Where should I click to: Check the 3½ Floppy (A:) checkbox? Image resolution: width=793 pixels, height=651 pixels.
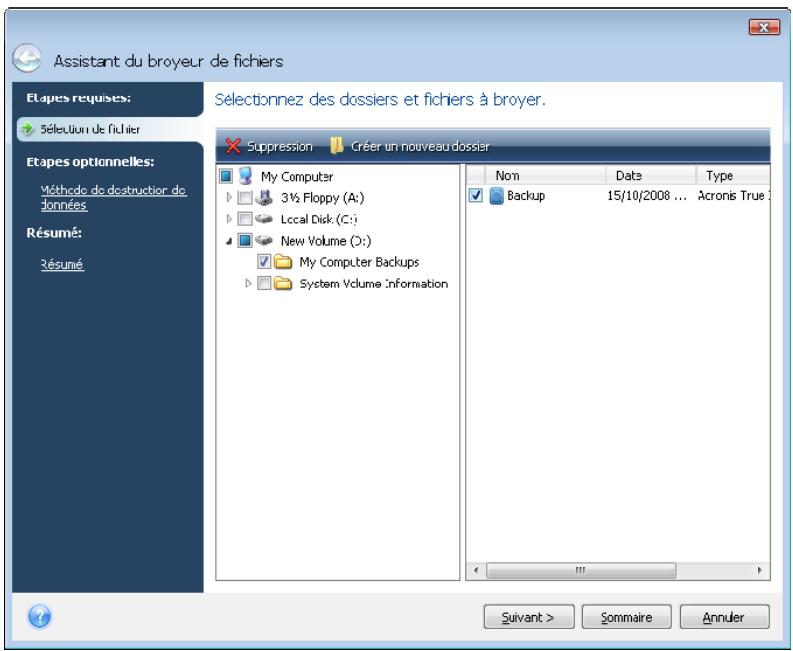click(x=245, y=197)
